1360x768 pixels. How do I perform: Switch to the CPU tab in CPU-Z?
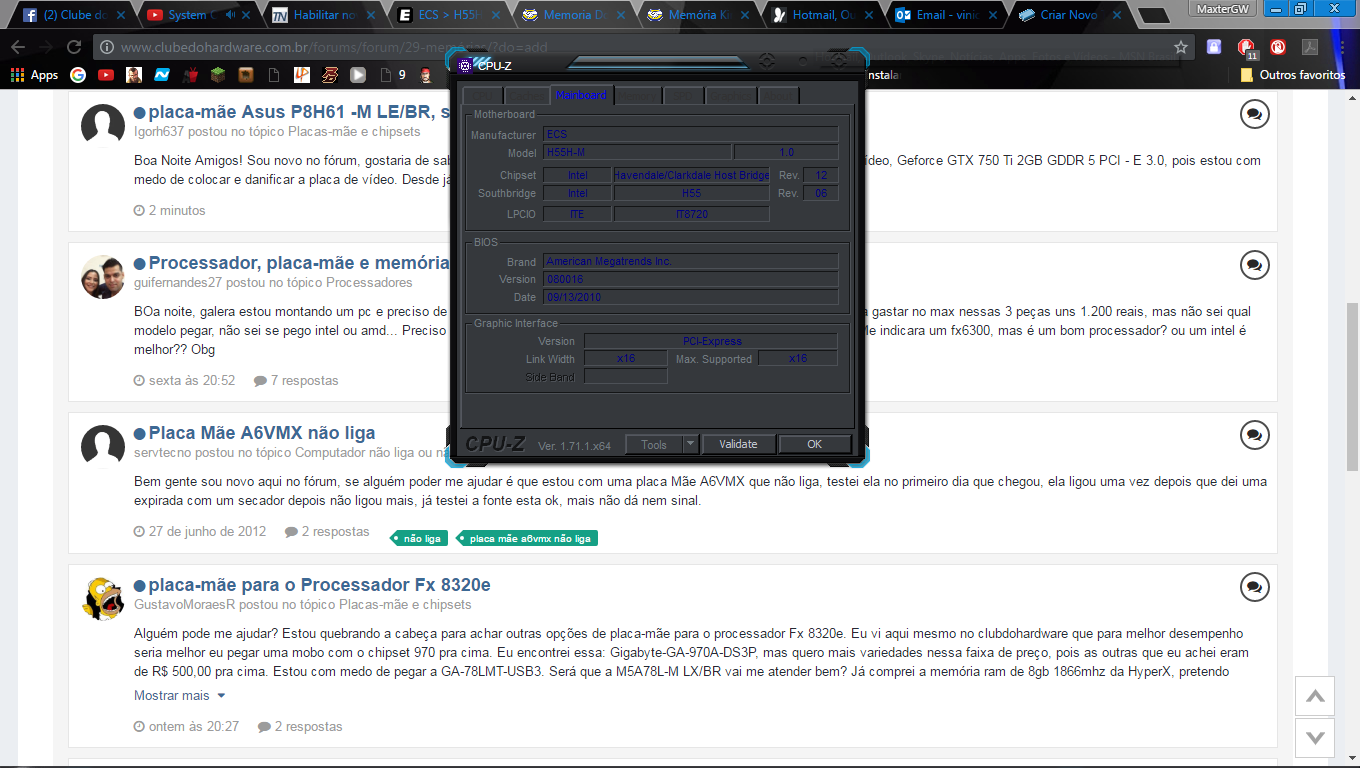pos(483,96)
